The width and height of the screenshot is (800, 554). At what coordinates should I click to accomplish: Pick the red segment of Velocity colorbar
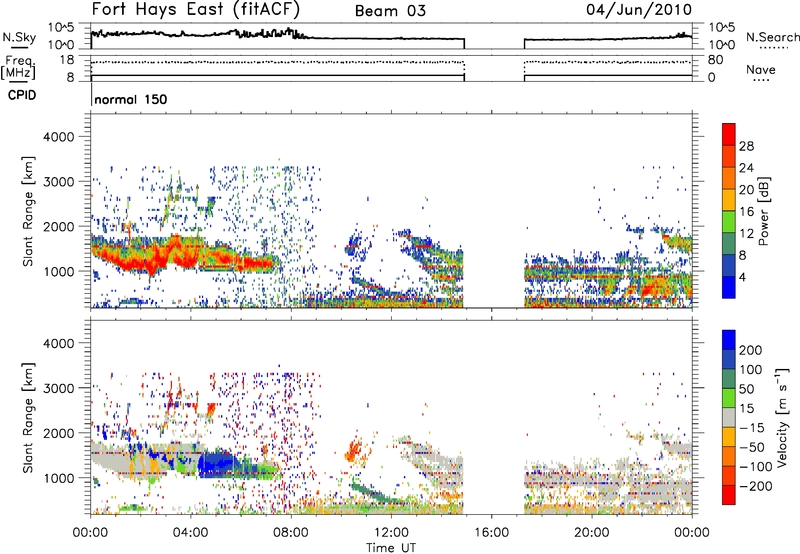click(729, 495)
